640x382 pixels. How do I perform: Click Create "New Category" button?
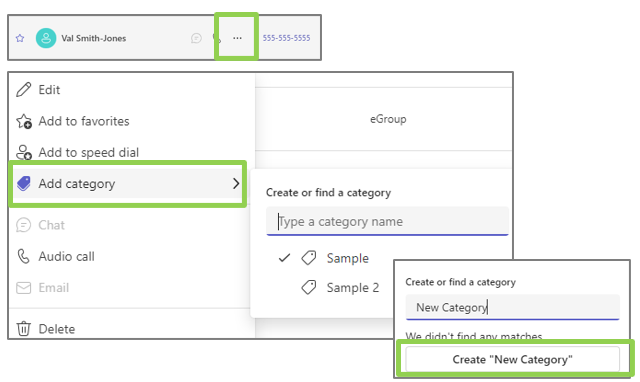pos(512,360)
